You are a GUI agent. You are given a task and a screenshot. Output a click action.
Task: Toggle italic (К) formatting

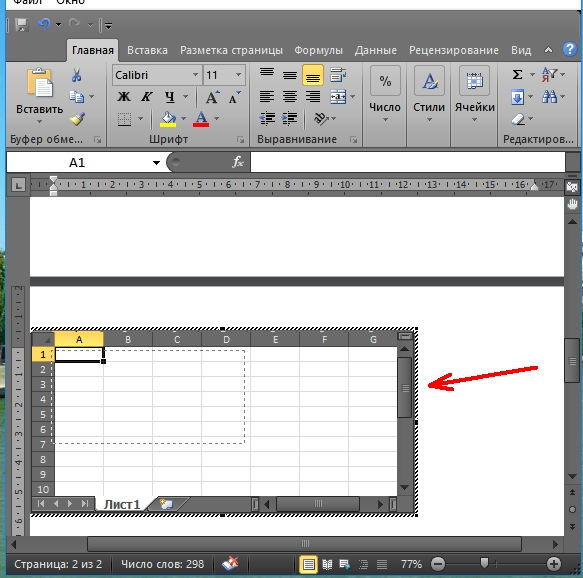point(147,97)
